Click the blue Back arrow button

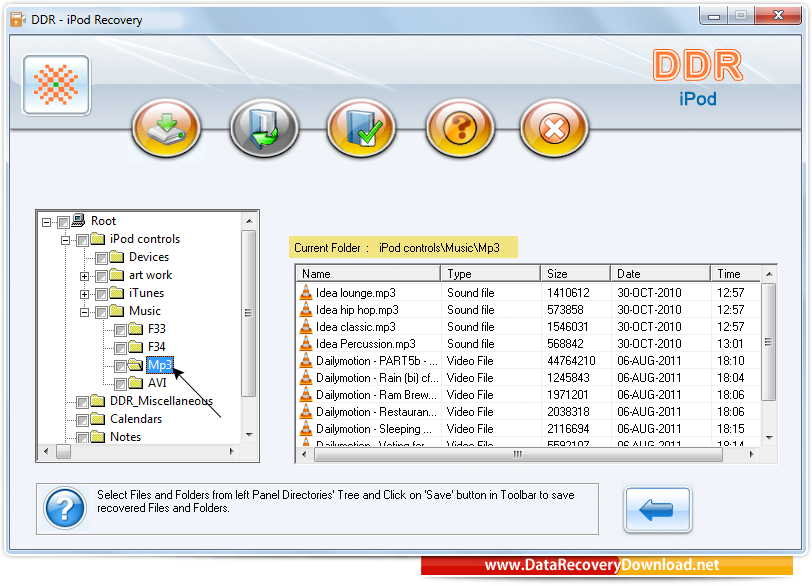pos(658,509)
